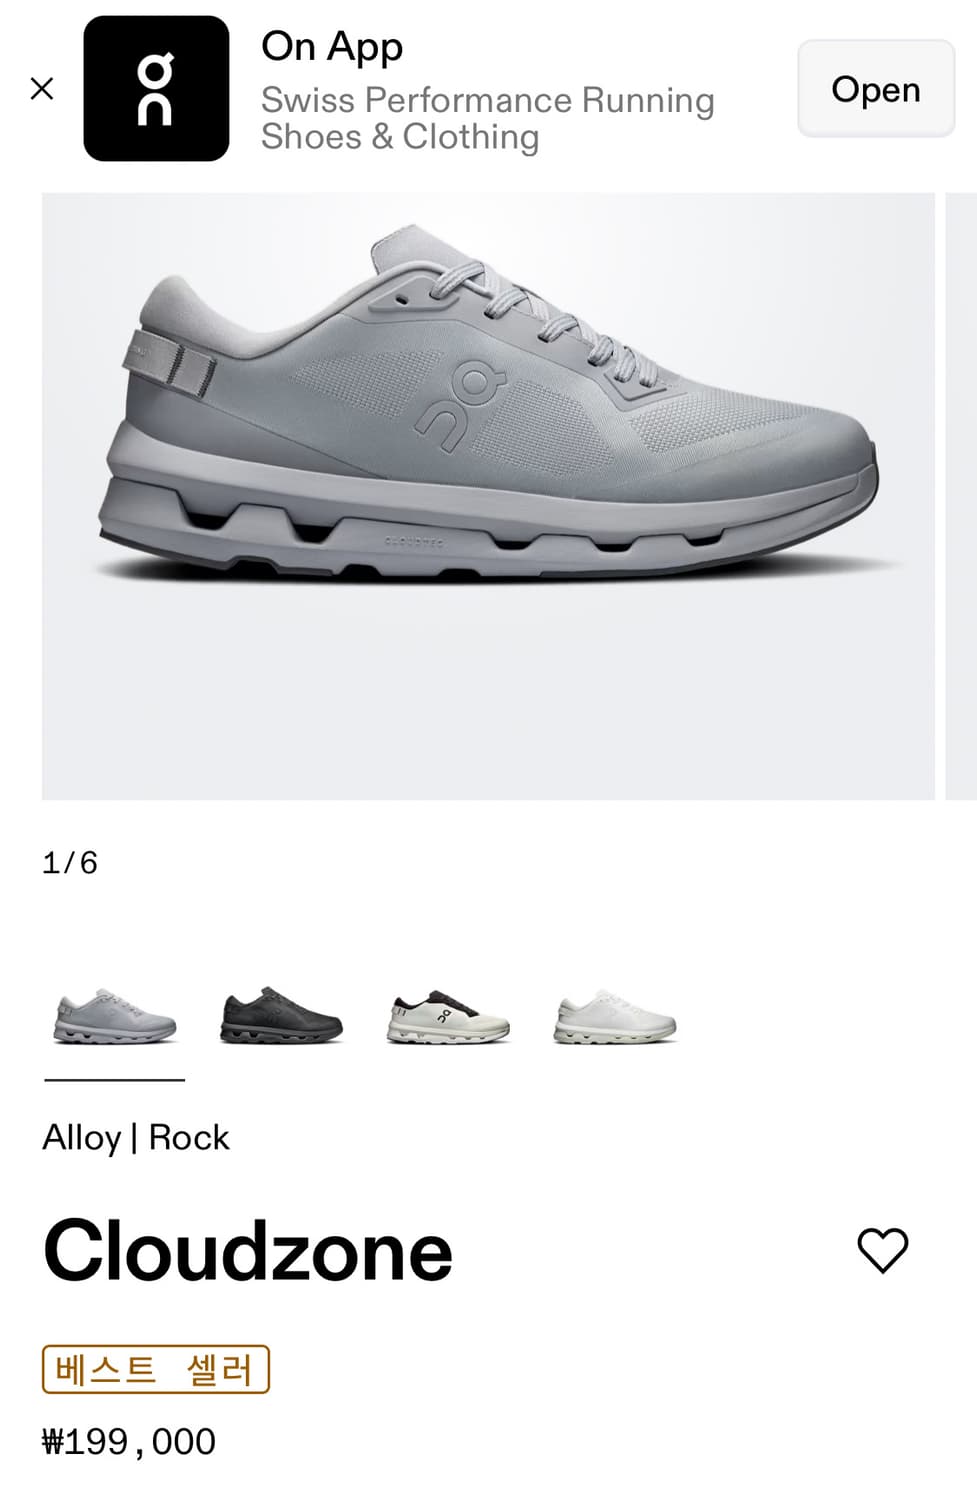Click the Open app button

876,89
